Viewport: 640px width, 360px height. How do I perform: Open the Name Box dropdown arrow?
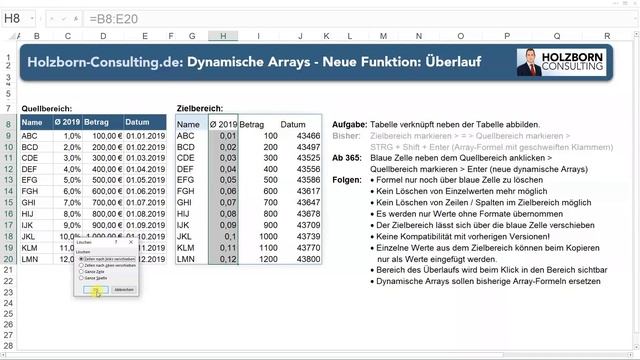click(31, 19)
